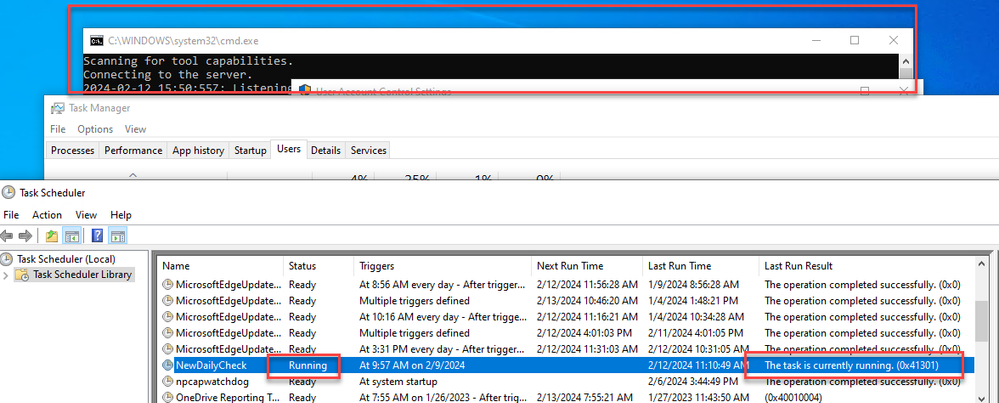Open the Action menu in Task Scheduler
Viewport: 999px width, 403px height.
(x=46, y=215)
